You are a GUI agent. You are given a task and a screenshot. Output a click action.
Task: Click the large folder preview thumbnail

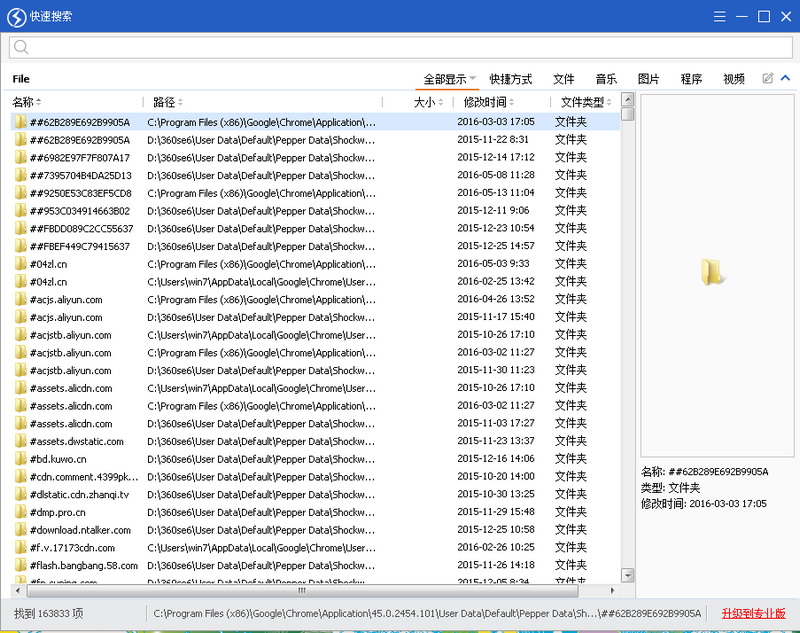point(712,272)
